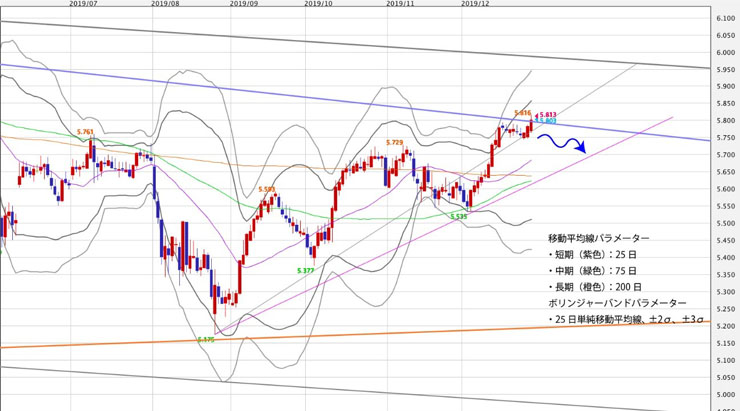This screenshot has height=411, width=740.
Task: Click the 5.000 price axis value
Action: (x=725, y=394)
